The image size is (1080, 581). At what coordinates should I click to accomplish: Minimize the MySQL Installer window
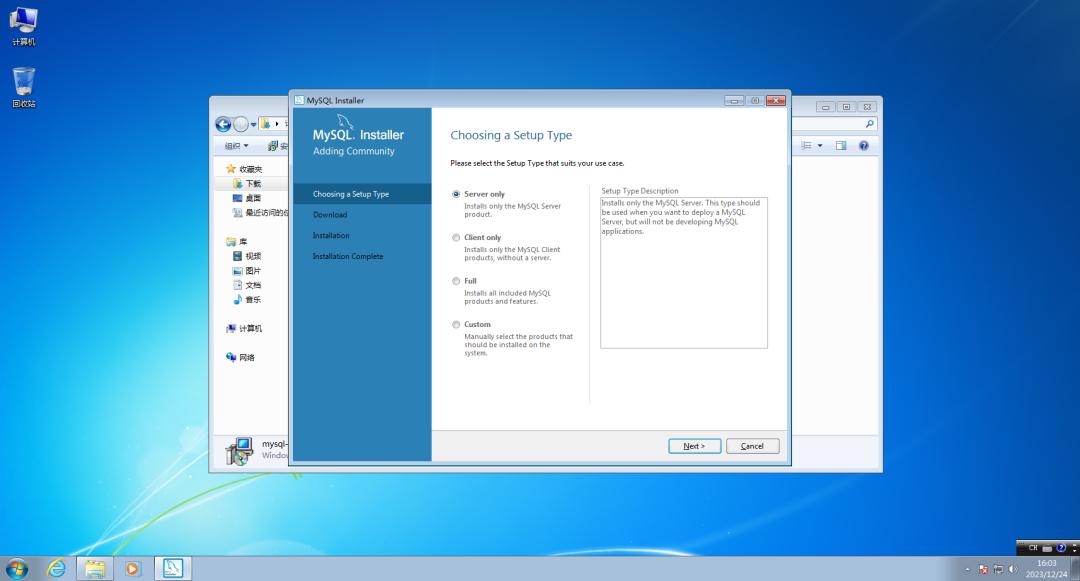(x=734, y=101)
